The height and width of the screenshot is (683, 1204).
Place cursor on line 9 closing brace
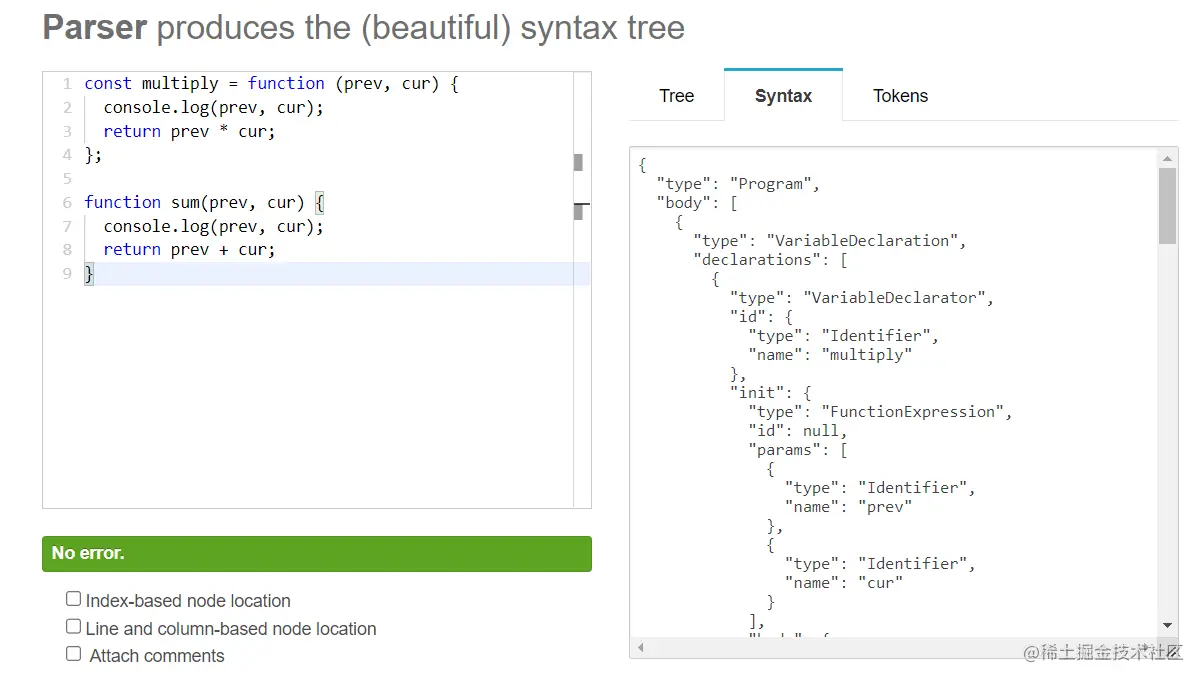click(89, 274)
